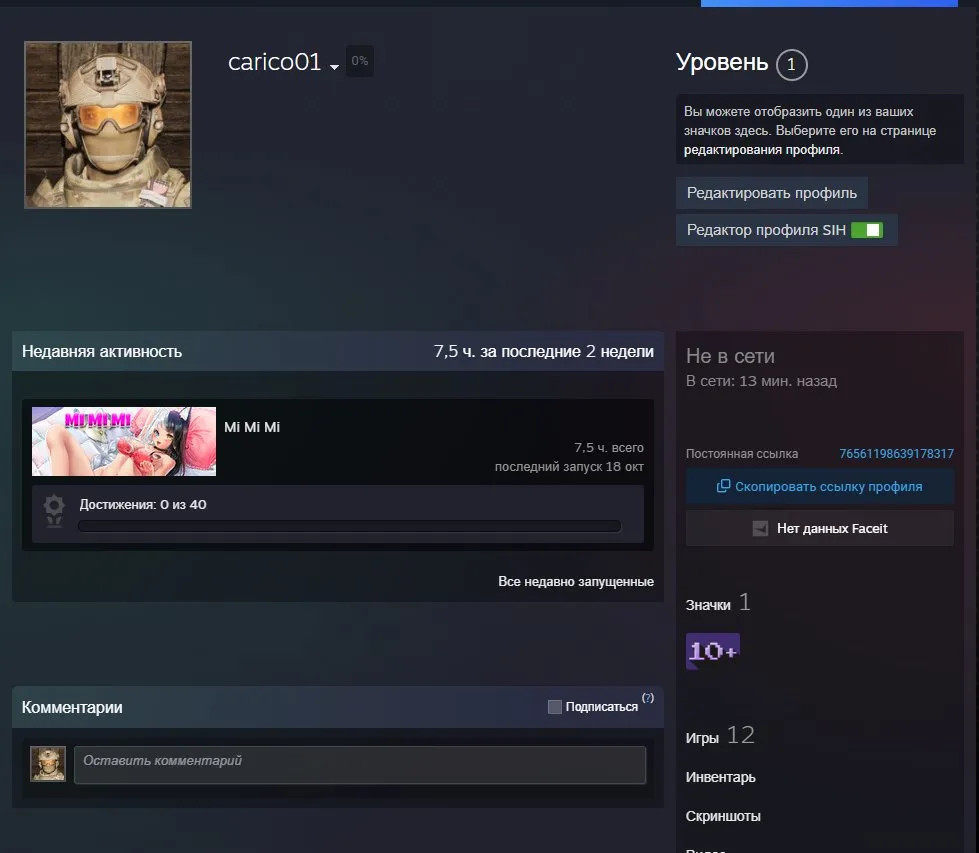
Task: Open 'Все недавно запущенные' games list
Action: (576, 581)
